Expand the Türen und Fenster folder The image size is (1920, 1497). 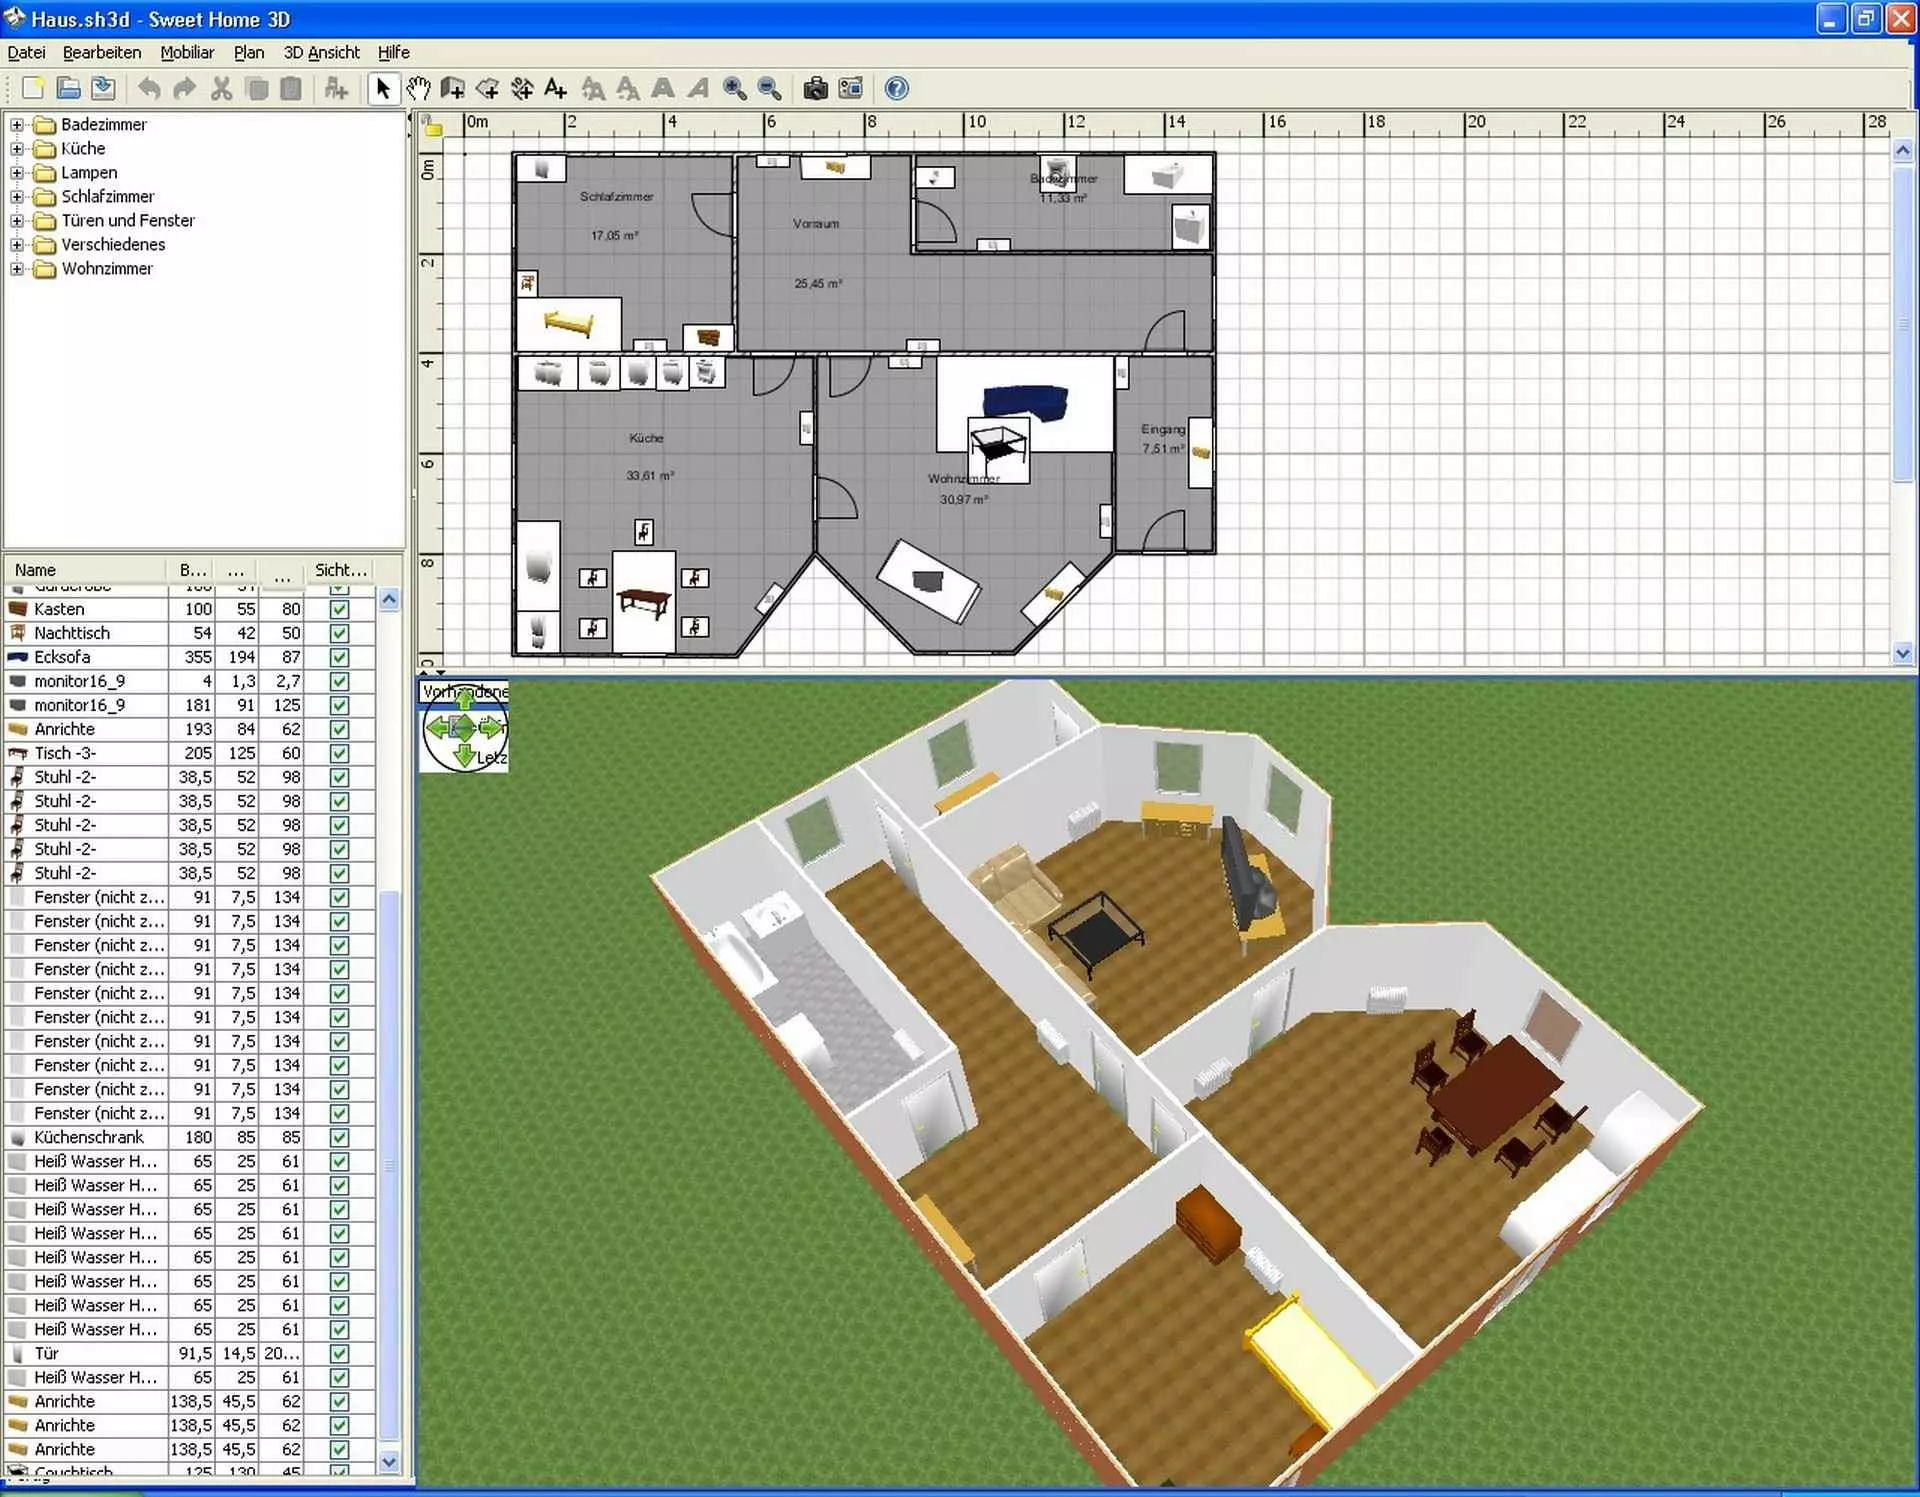click(x=16, y=220)
